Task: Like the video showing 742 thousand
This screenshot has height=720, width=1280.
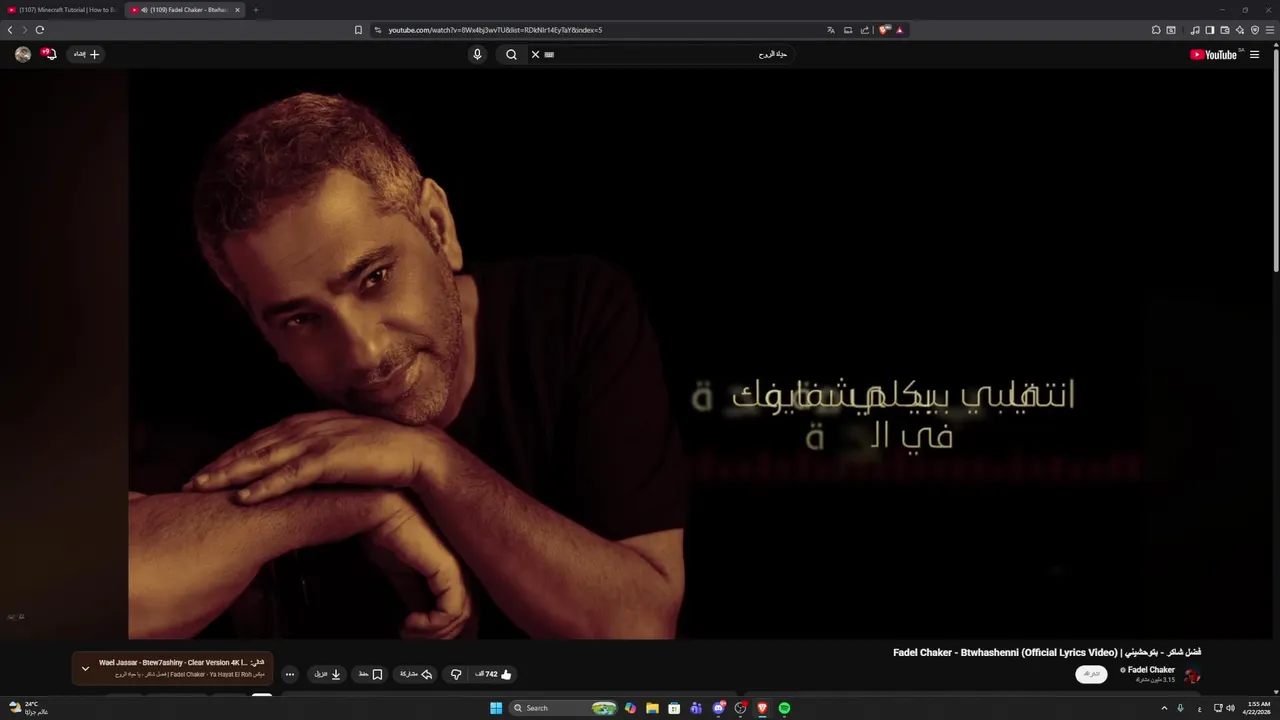Action: point(493,674)
